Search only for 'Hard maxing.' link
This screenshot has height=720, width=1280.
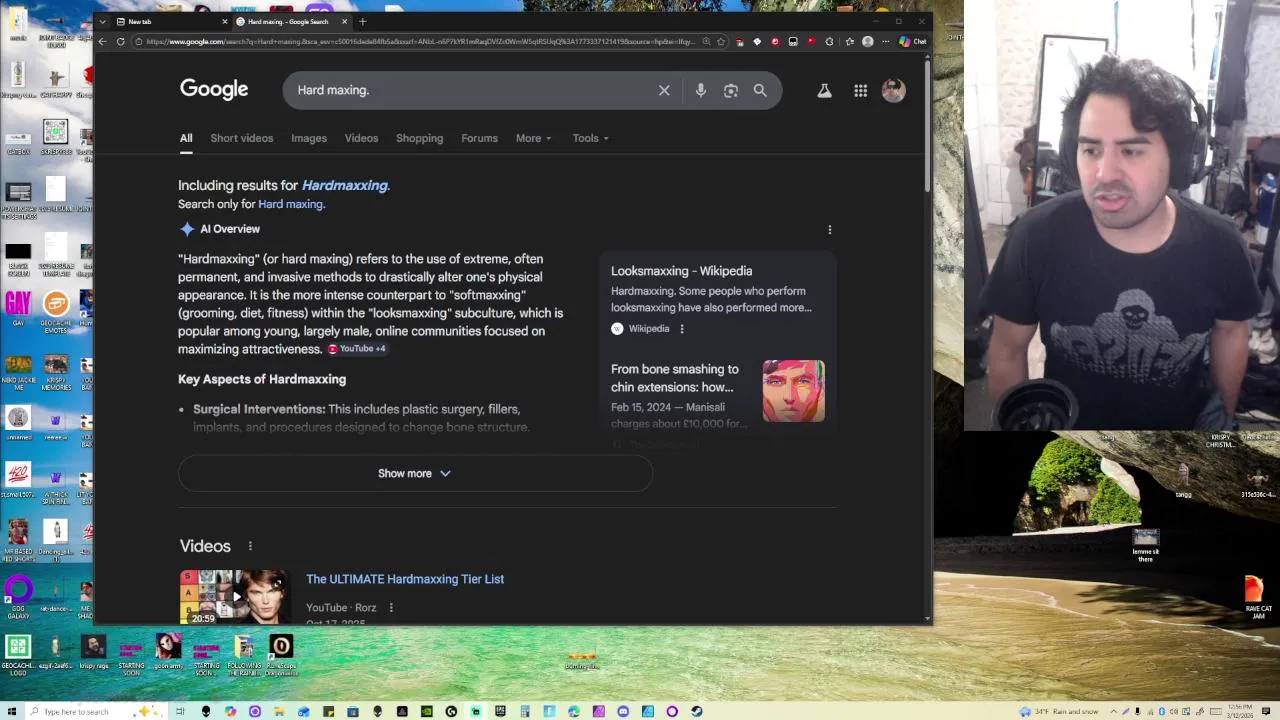(x=291, y=204)
